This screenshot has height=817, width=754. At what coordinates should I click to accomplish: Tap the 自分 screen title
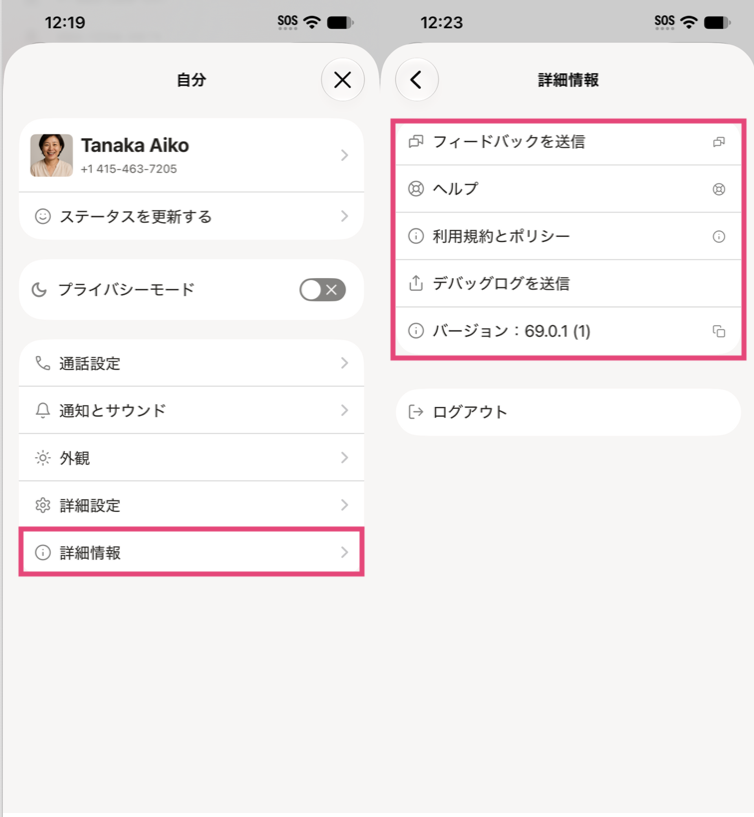pyautogui.click(x=191, y=80)
